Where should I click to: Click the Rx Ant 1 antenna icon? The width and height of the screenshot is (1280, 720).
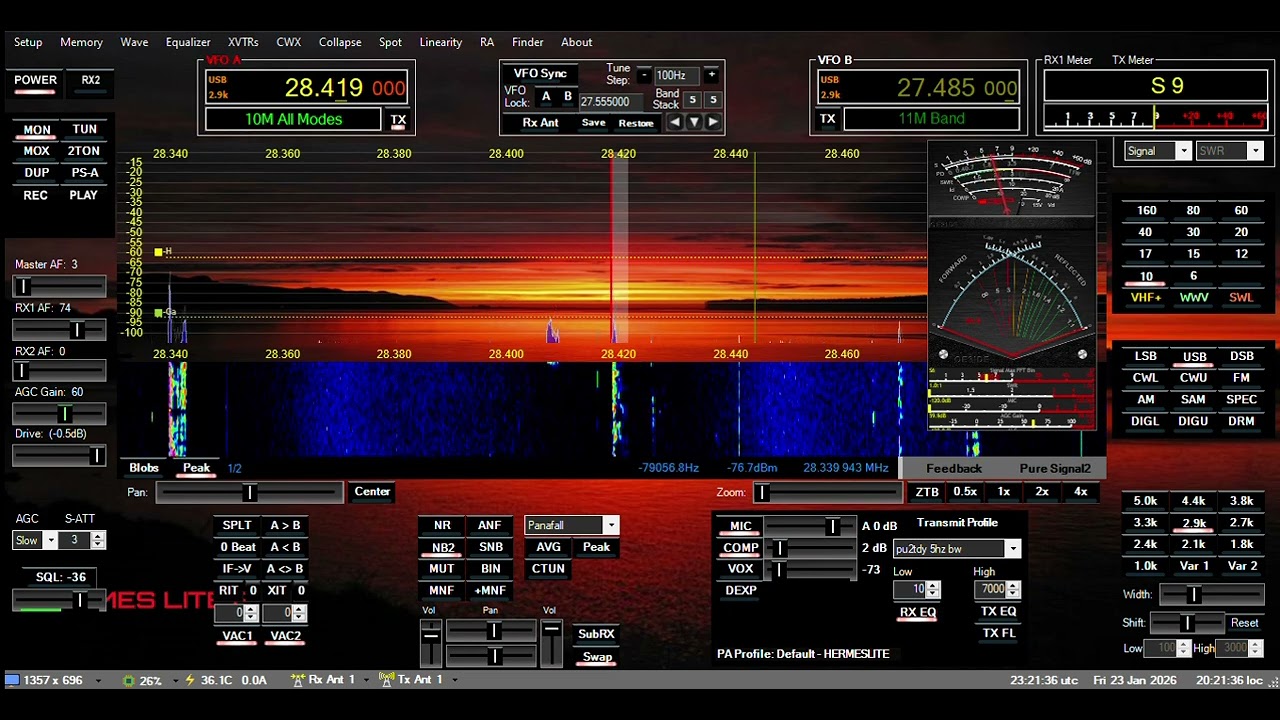coord(298,680)
